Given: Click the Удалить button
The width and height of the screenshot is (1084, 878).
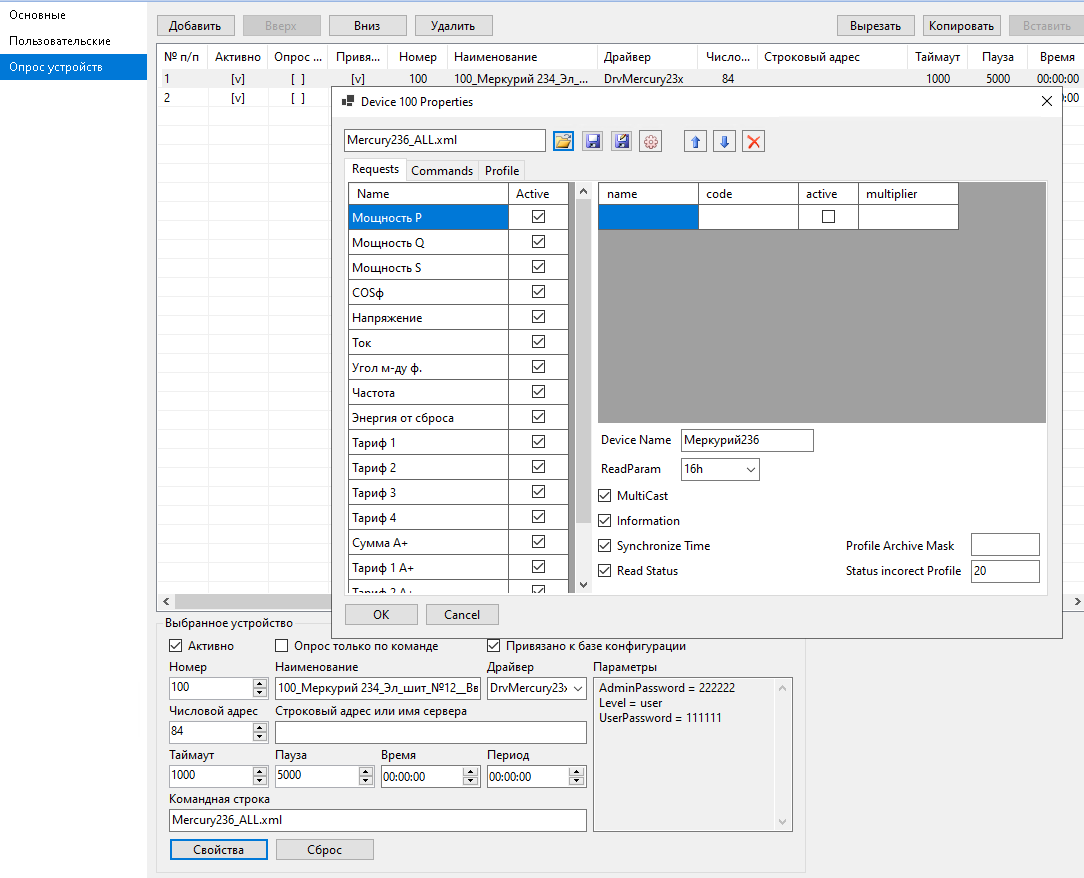Looking at the screenshot, I should click(x=454, y=26).
